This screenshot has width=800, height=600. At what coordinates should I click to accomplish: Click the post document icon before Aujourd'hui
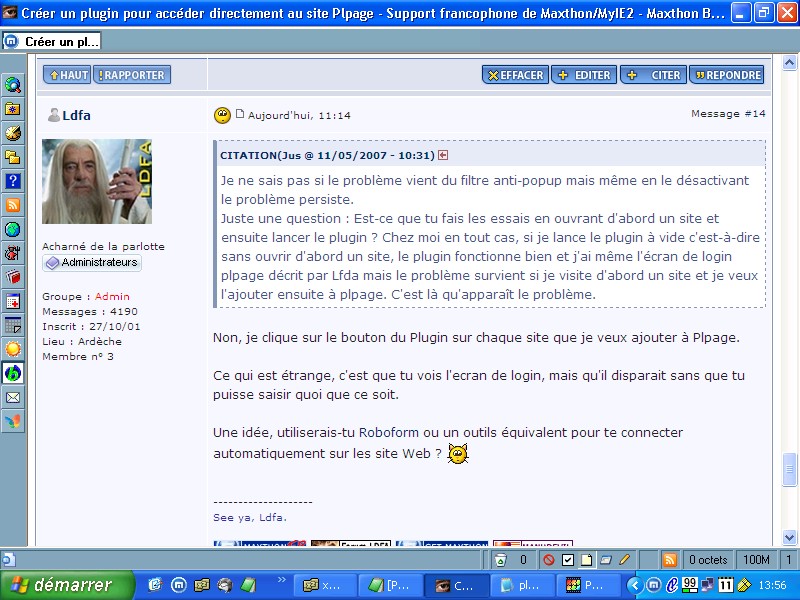click(x=240, y=114)
